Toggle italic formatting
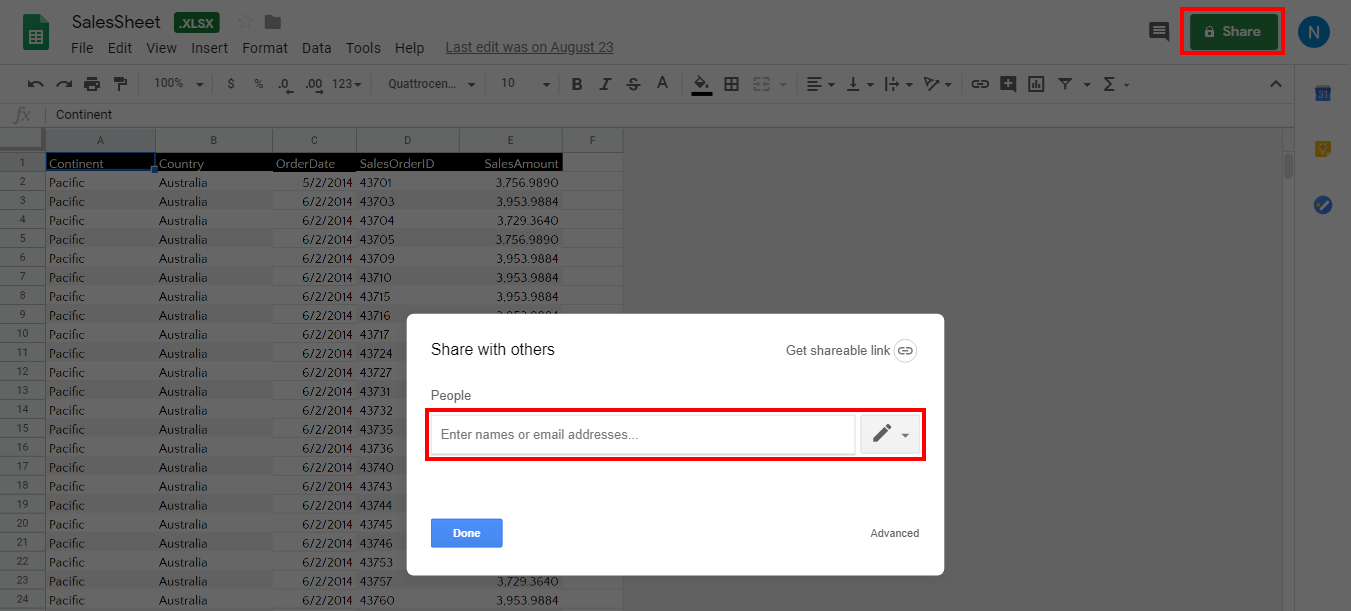The height and width of the screenshot is (611, 1351). click(x=605, y=83)
